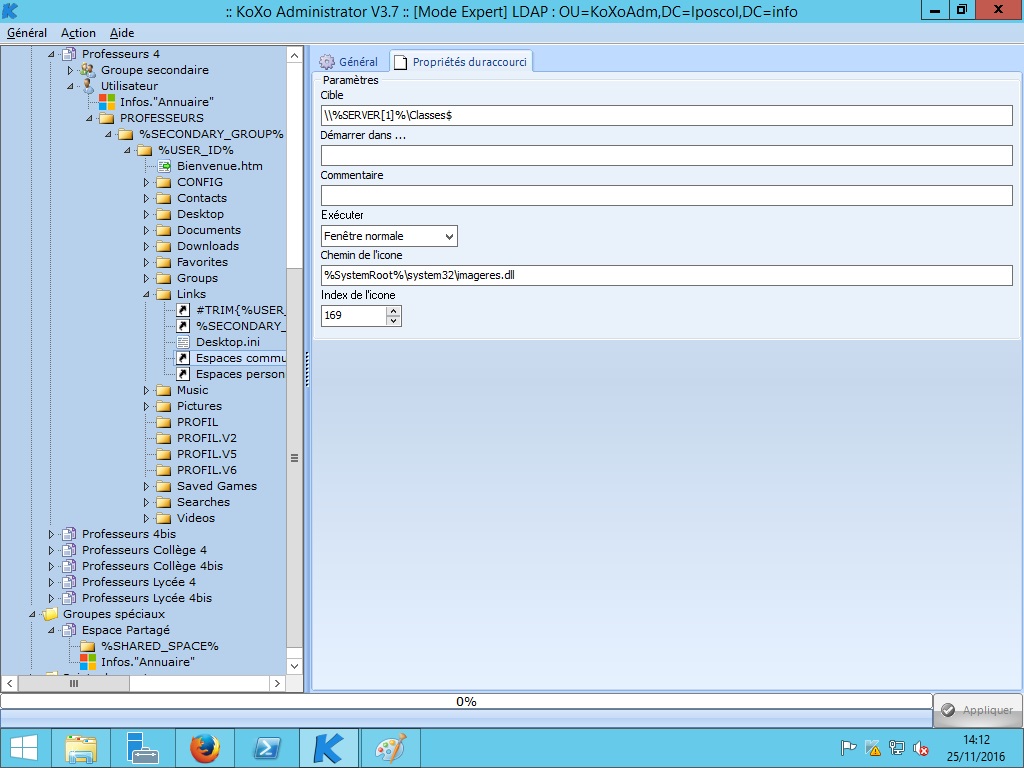The width and height of the screenshot is (1024, 768).
Task: Click the Démarrer dans input field
Action: click(x=666, y=155)
